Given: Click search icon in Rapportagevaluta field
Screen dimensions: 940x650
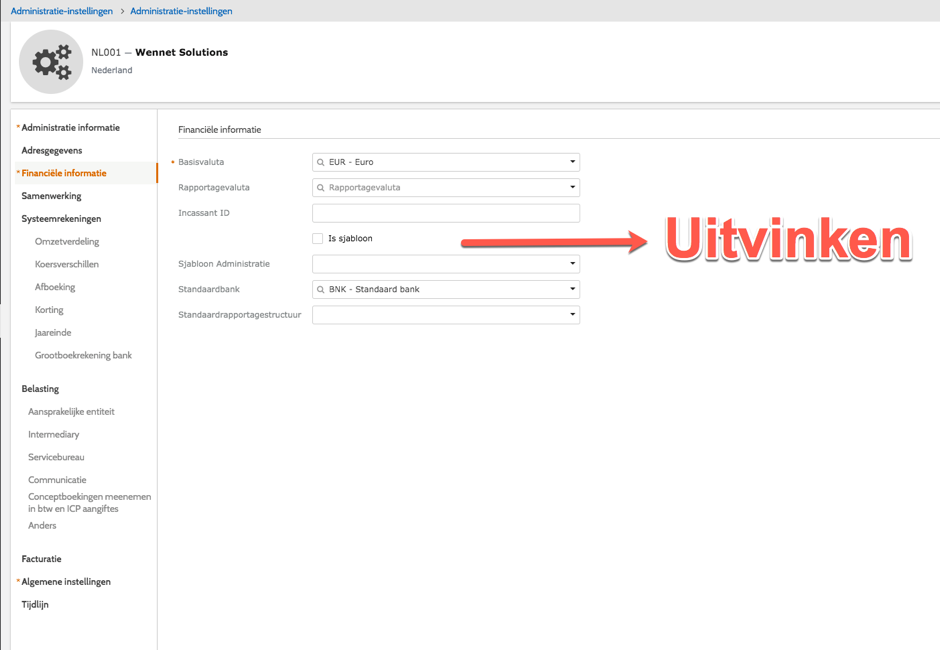Looking at the screenshot, I should [x=321, y=188].
